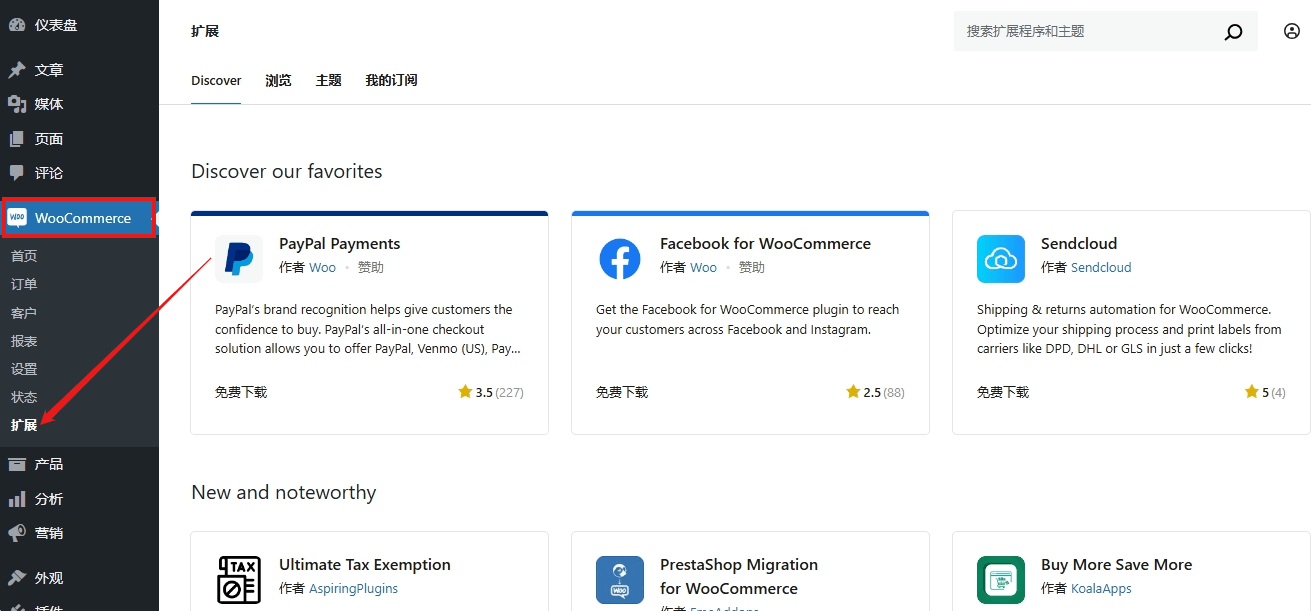1311x611 pixels.
Task: Open the Buy More Save More title
Action: click(1117, 564)
